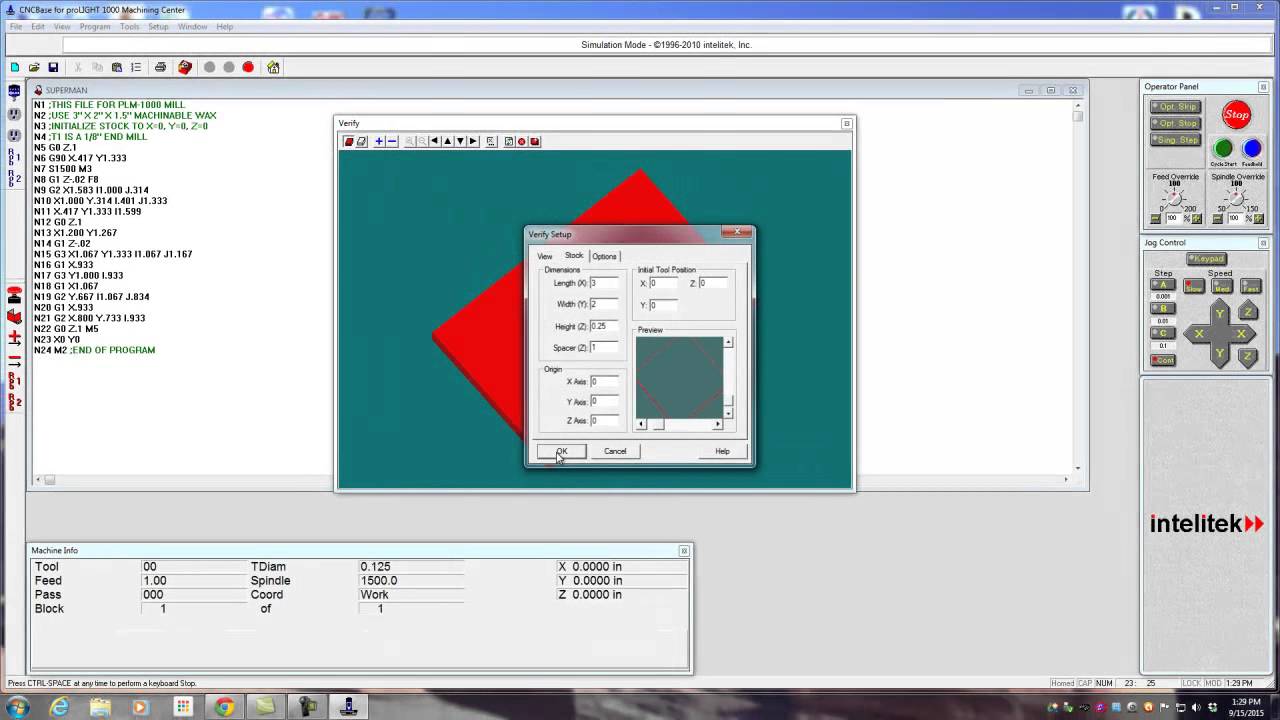Image resolution: width=1280 pixels, height=720 pixels.
Task: Open the Program menu
Action: coord(95,27)
